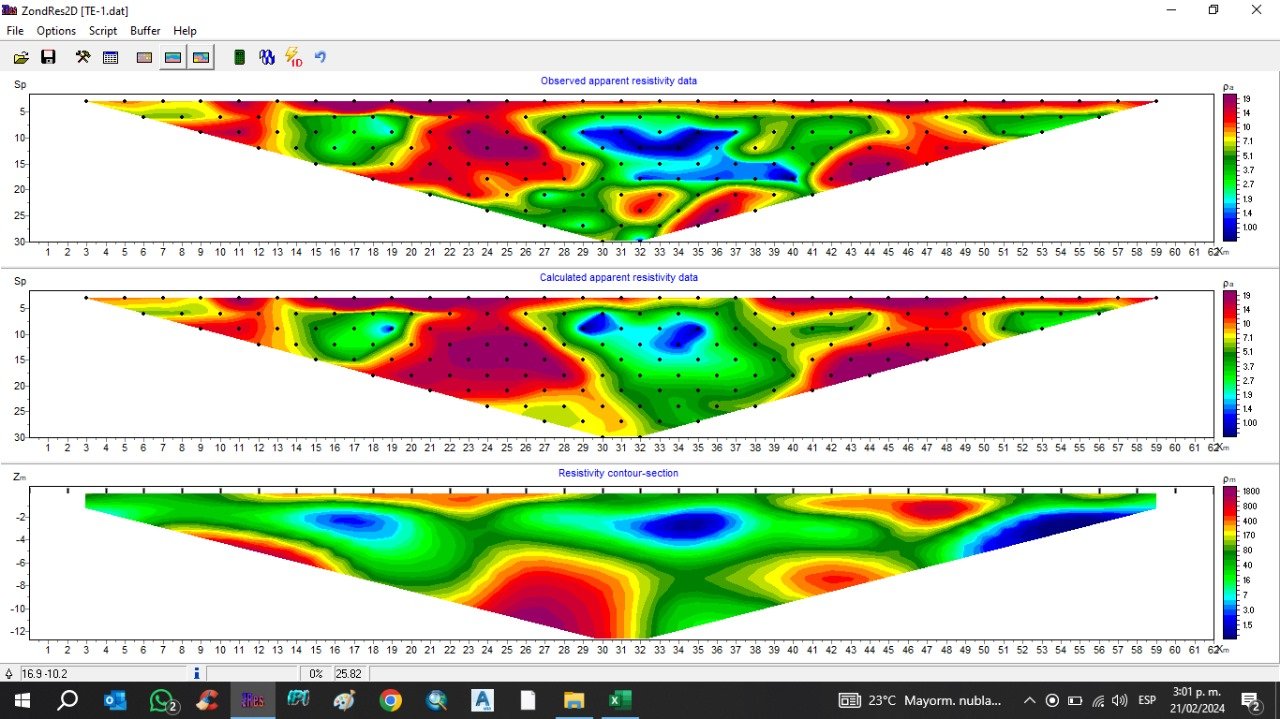Undo last change with blue arrow icon
Viewport: 1280px width, 719px height.
coord(321,58)
